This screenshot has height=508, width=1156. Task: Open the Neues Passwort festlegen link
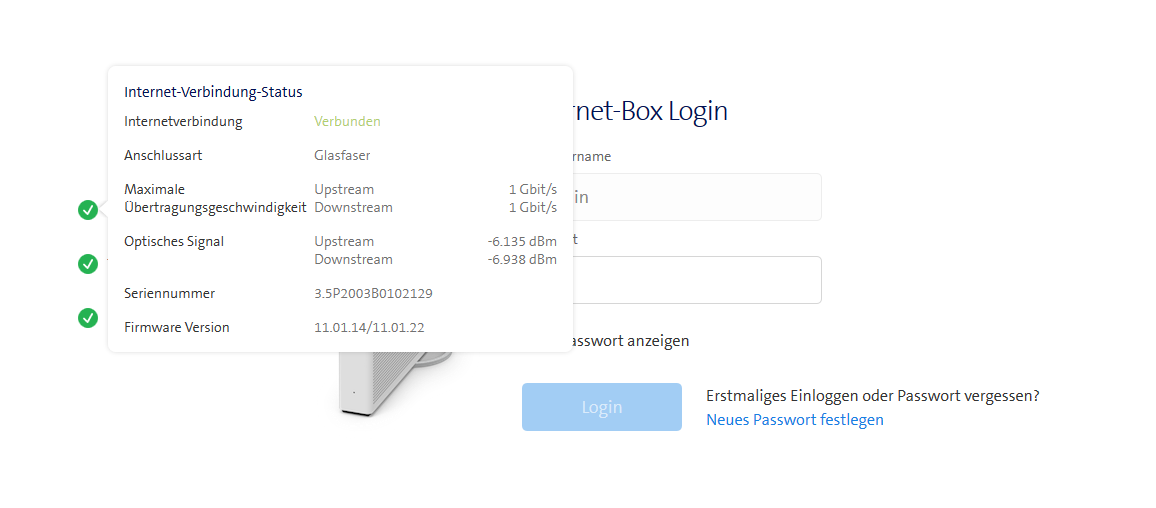click(x=795, y=420)
